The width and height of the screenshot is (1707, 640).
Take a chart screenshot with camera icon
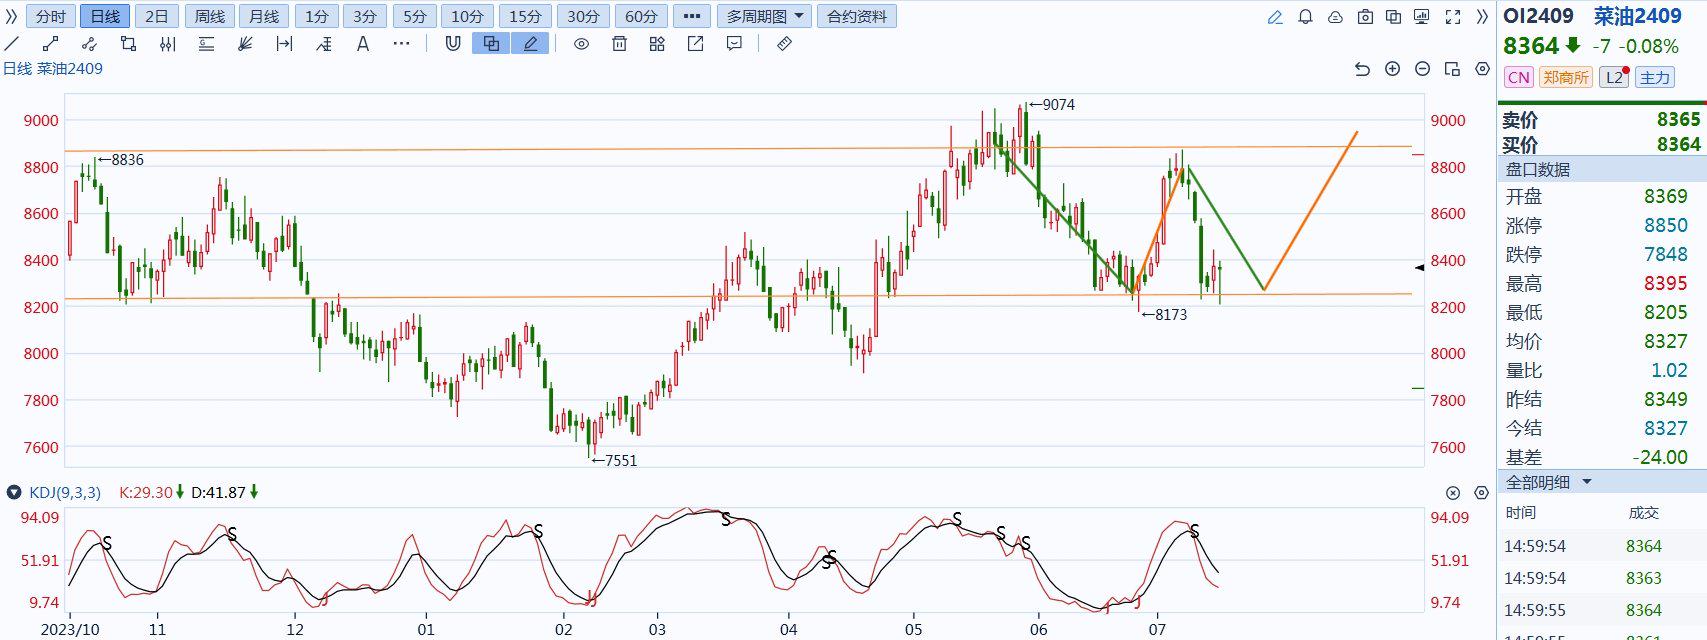[x=1365, y=17]
